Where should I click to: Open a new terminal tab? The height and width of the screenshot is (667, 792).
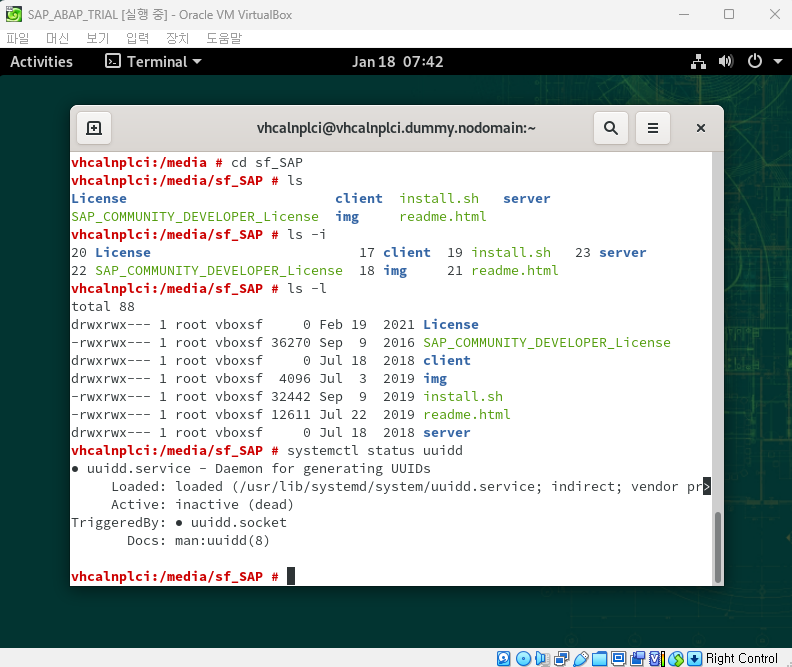tap(94, 128)
